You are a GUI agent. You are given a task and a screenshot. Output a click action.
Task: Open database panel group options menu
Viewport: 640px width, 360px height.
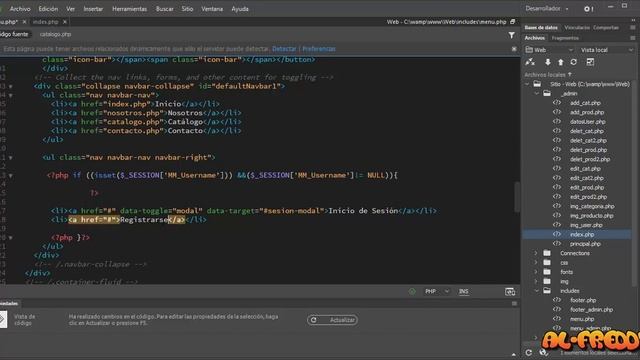(632, 27)
